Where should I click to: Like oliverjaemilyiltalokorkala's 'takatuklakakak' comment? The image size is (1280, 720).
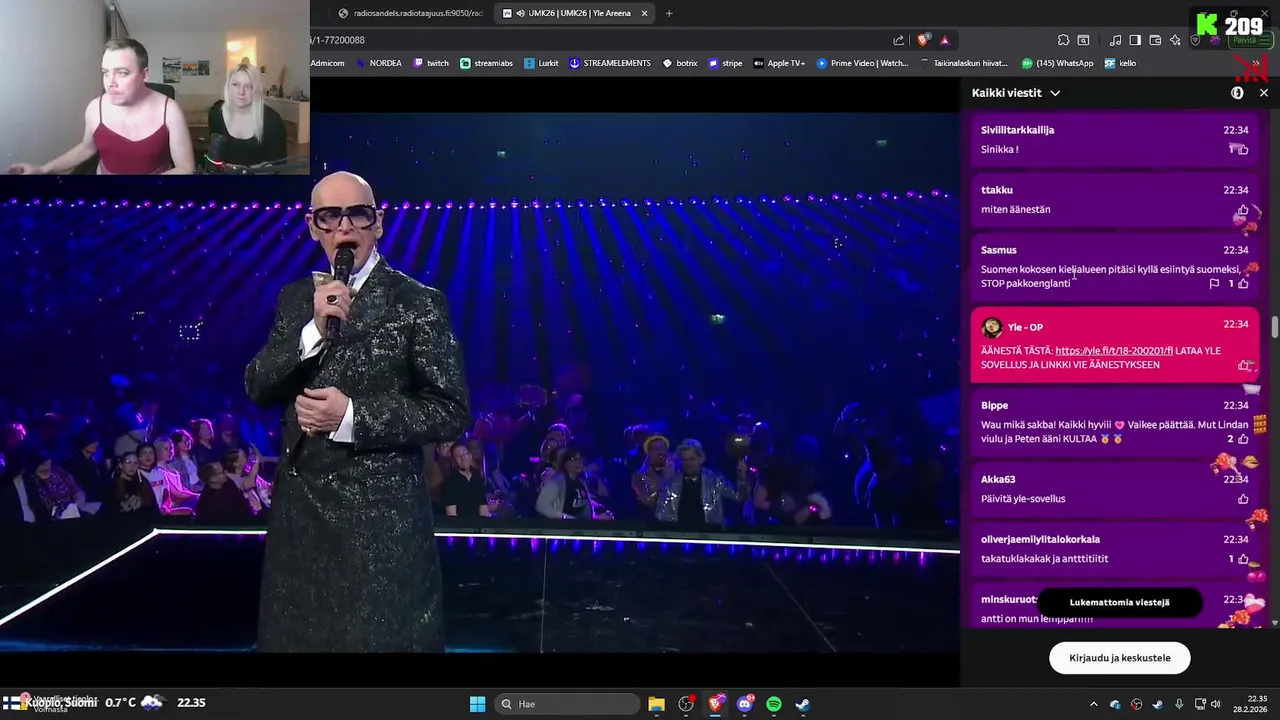coord(1243,559)
